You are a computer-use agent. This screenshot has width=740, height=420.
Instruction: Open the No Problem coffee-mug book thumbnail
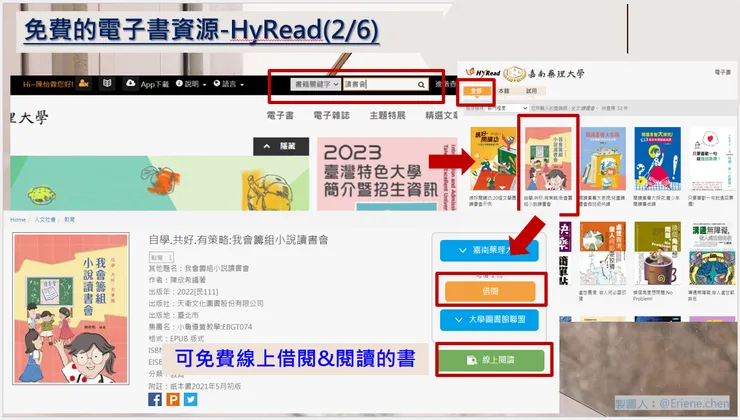[x=657, y=253]
